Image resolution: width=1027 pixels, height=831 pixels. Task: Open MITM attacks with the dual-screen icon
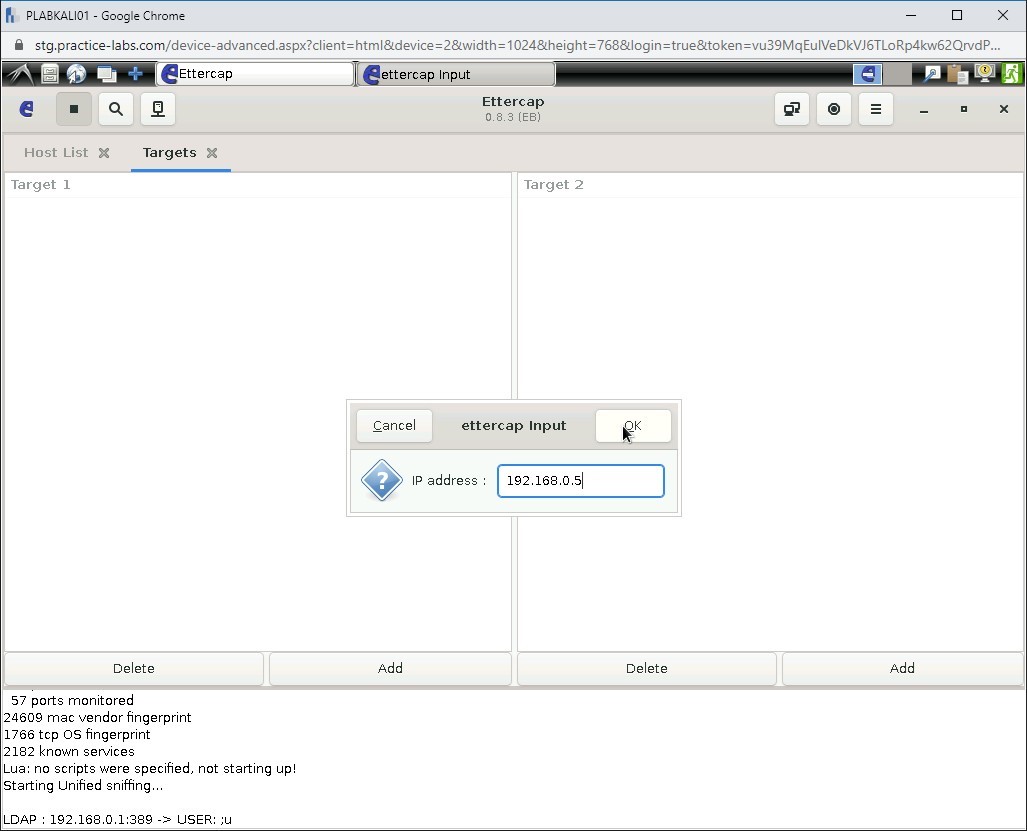(792, 109)
